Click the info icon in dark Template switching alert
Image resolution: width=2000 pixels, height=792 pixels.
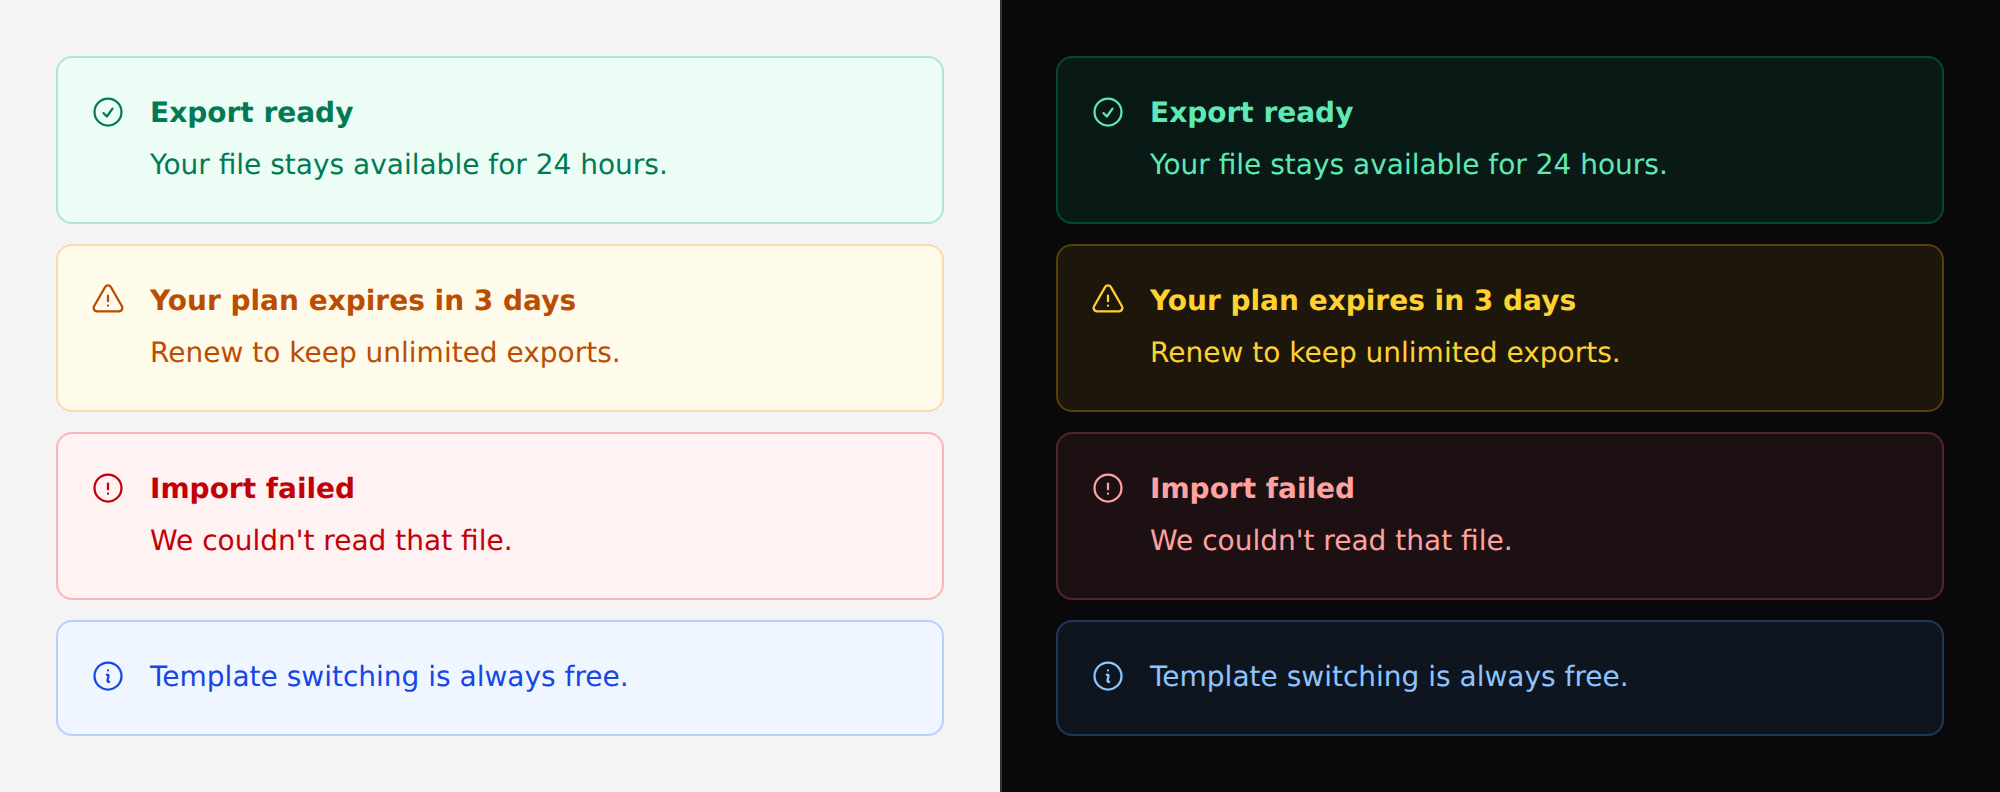coord(1108,676)
